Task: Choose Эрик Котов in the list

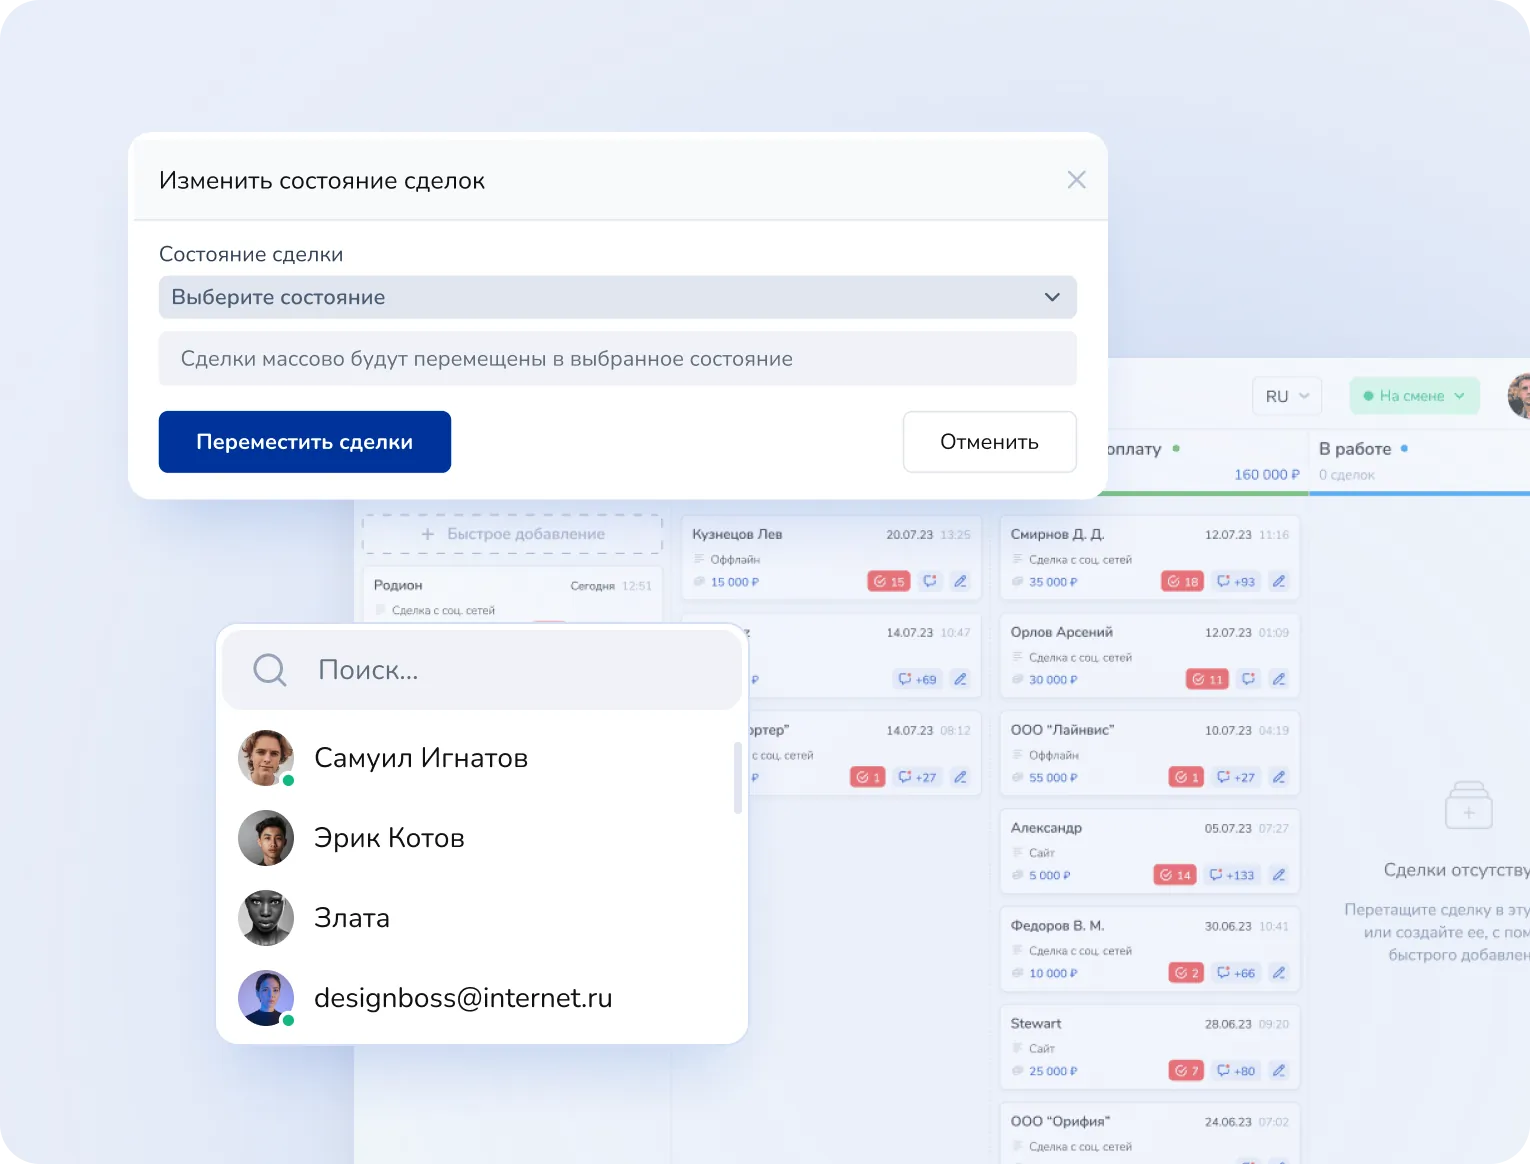Action: pos(389,838)
